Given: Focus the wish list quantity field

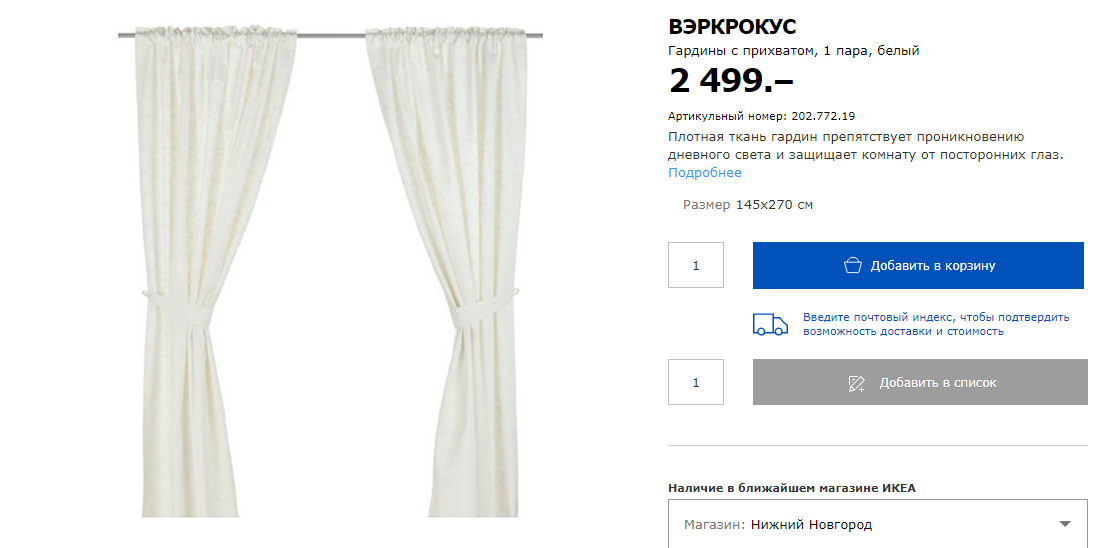Looking at the screenshot, I should pyautogui.click(x=696, y=382).
